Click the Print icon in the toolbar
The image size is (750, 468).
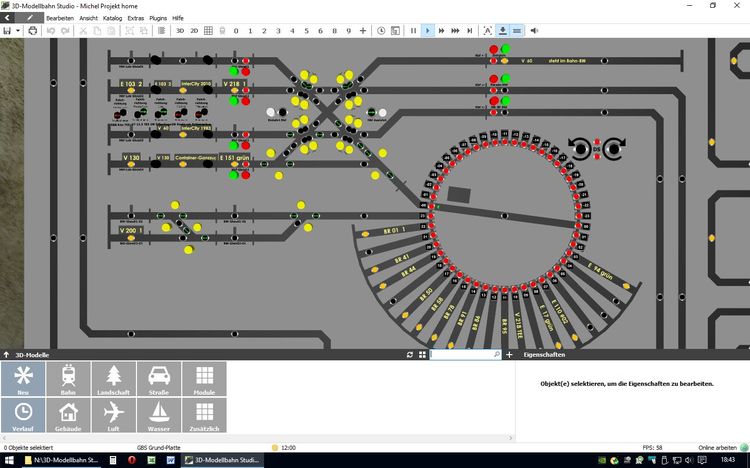pyautogui.click(x=33, y=31)
